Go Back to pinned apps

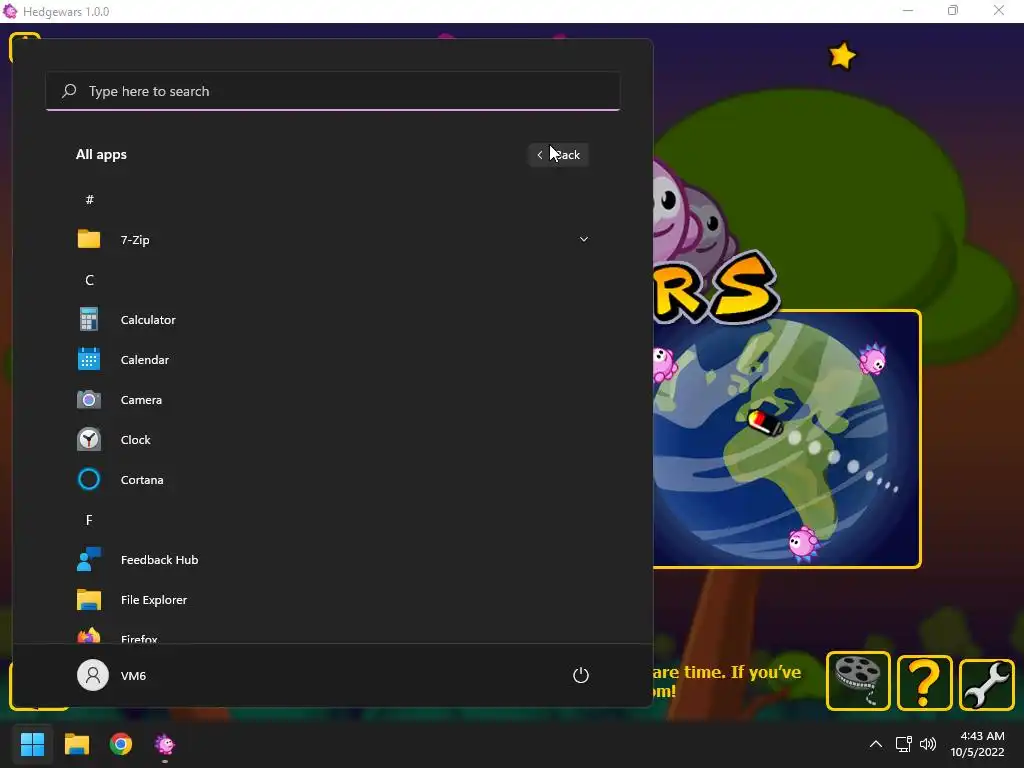point(558,155)
